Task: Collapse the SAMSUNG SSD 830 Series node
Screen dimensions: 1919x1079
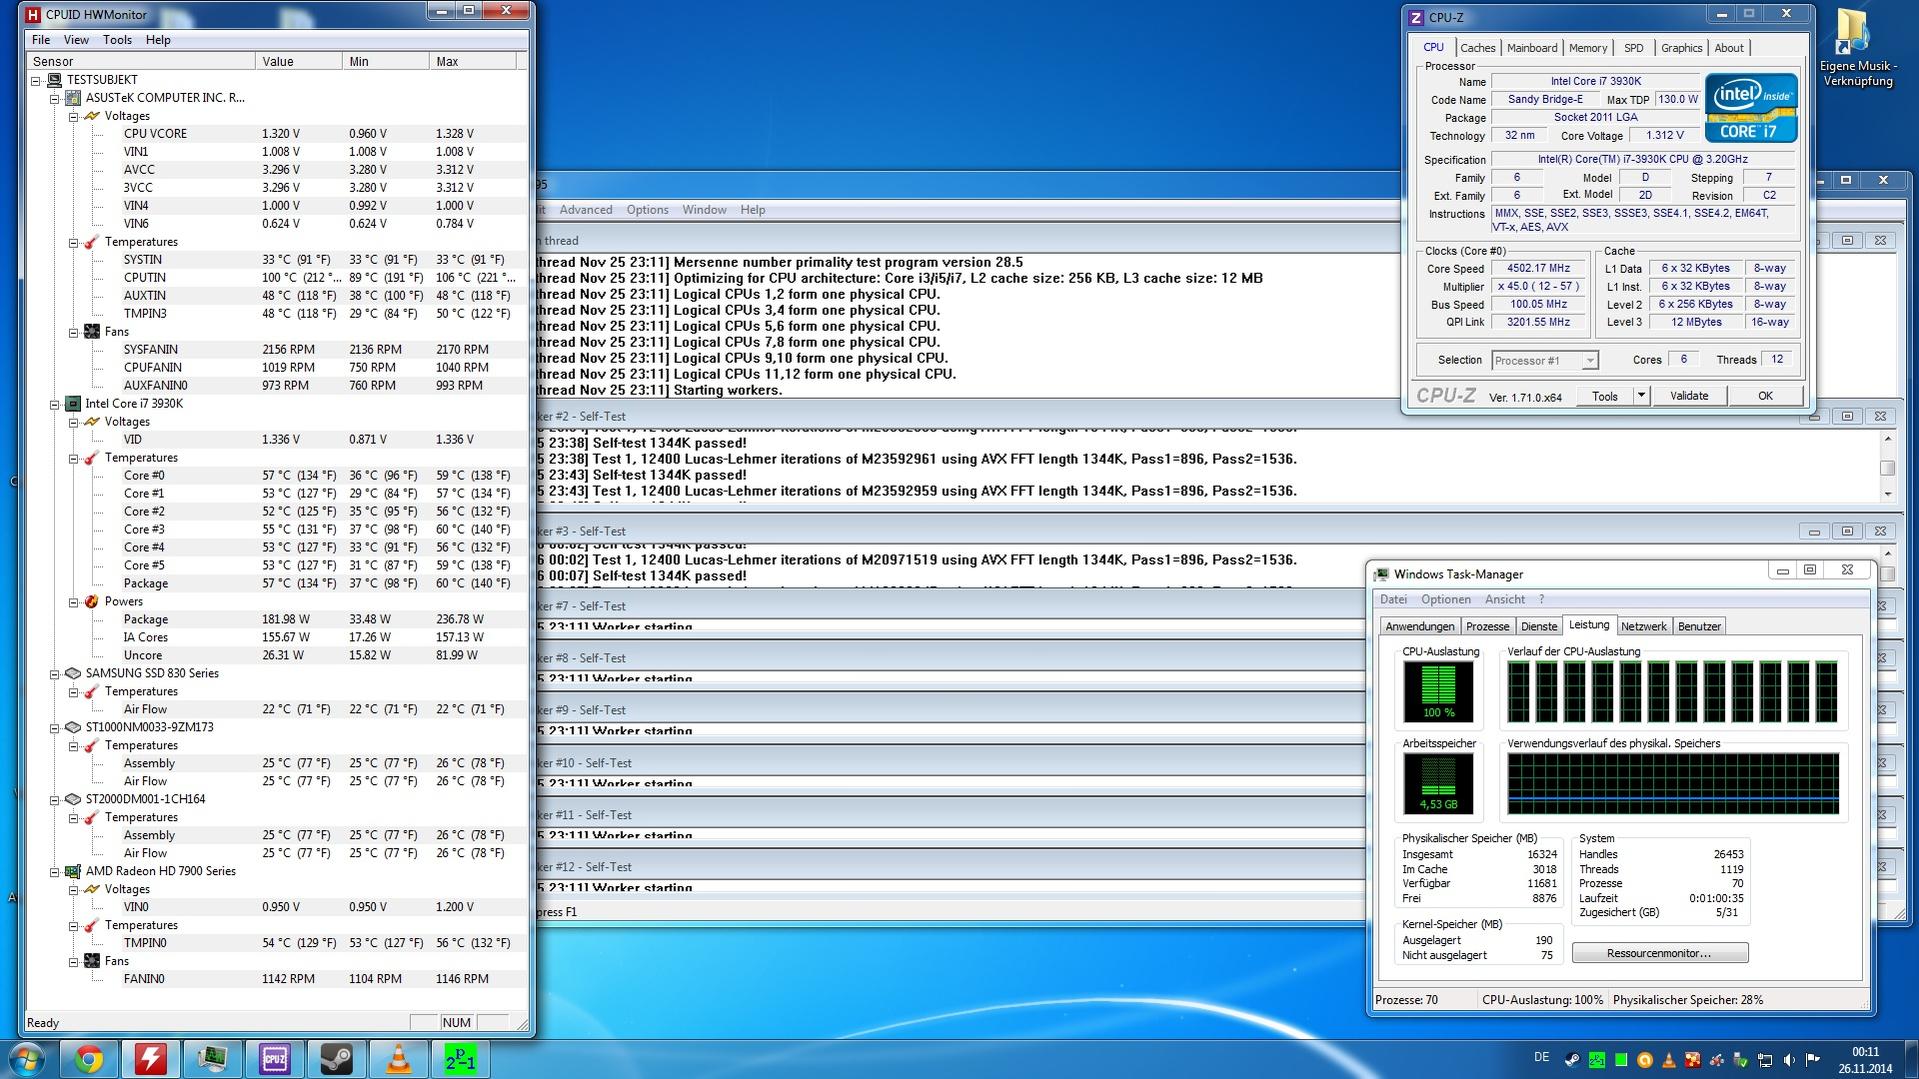Action: pos(55,673)
